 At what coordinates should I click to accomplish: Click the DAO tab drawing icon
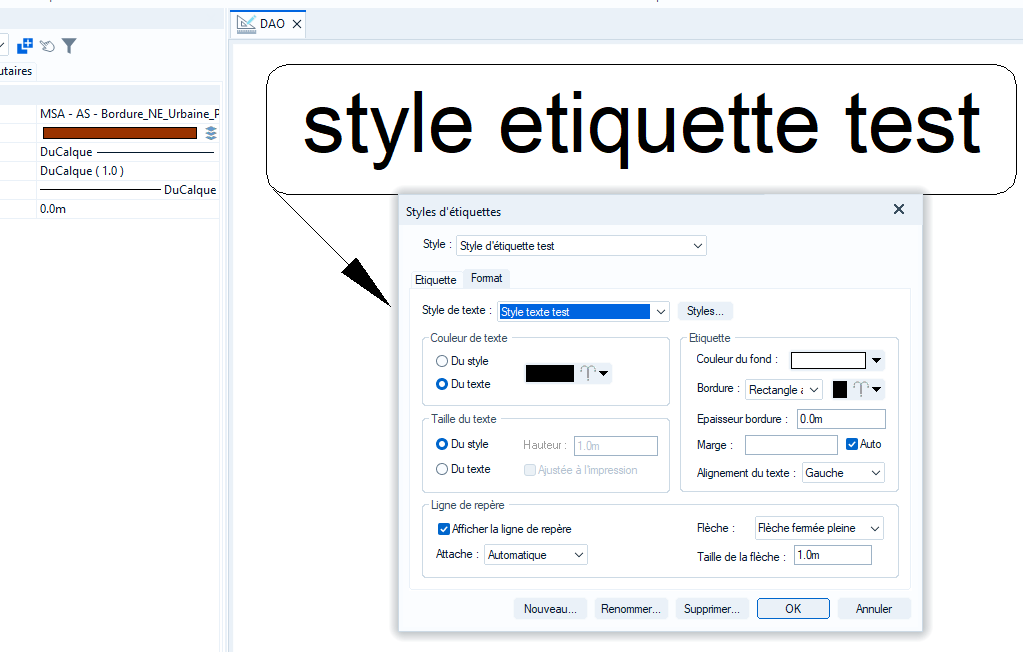[246, 23]
